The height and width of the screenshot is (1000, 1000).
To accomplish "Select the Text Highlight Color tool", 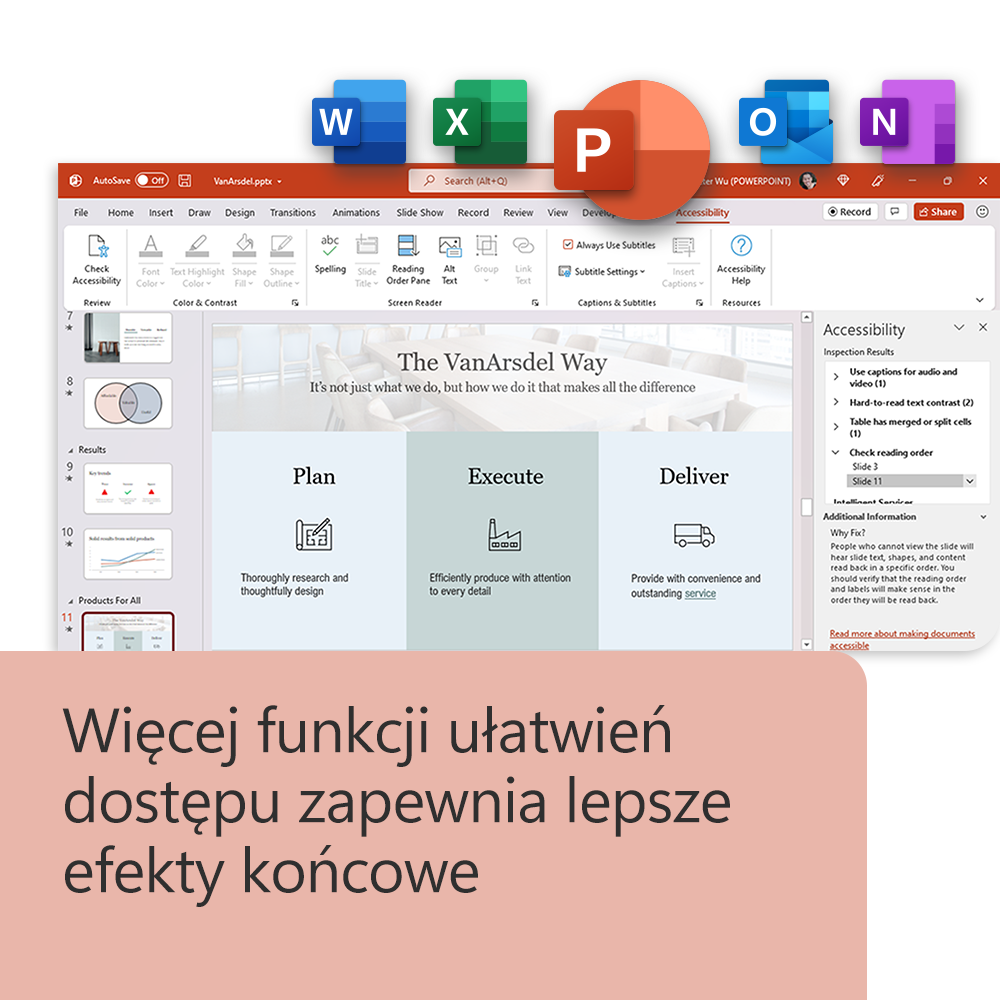I will (197, 263).
